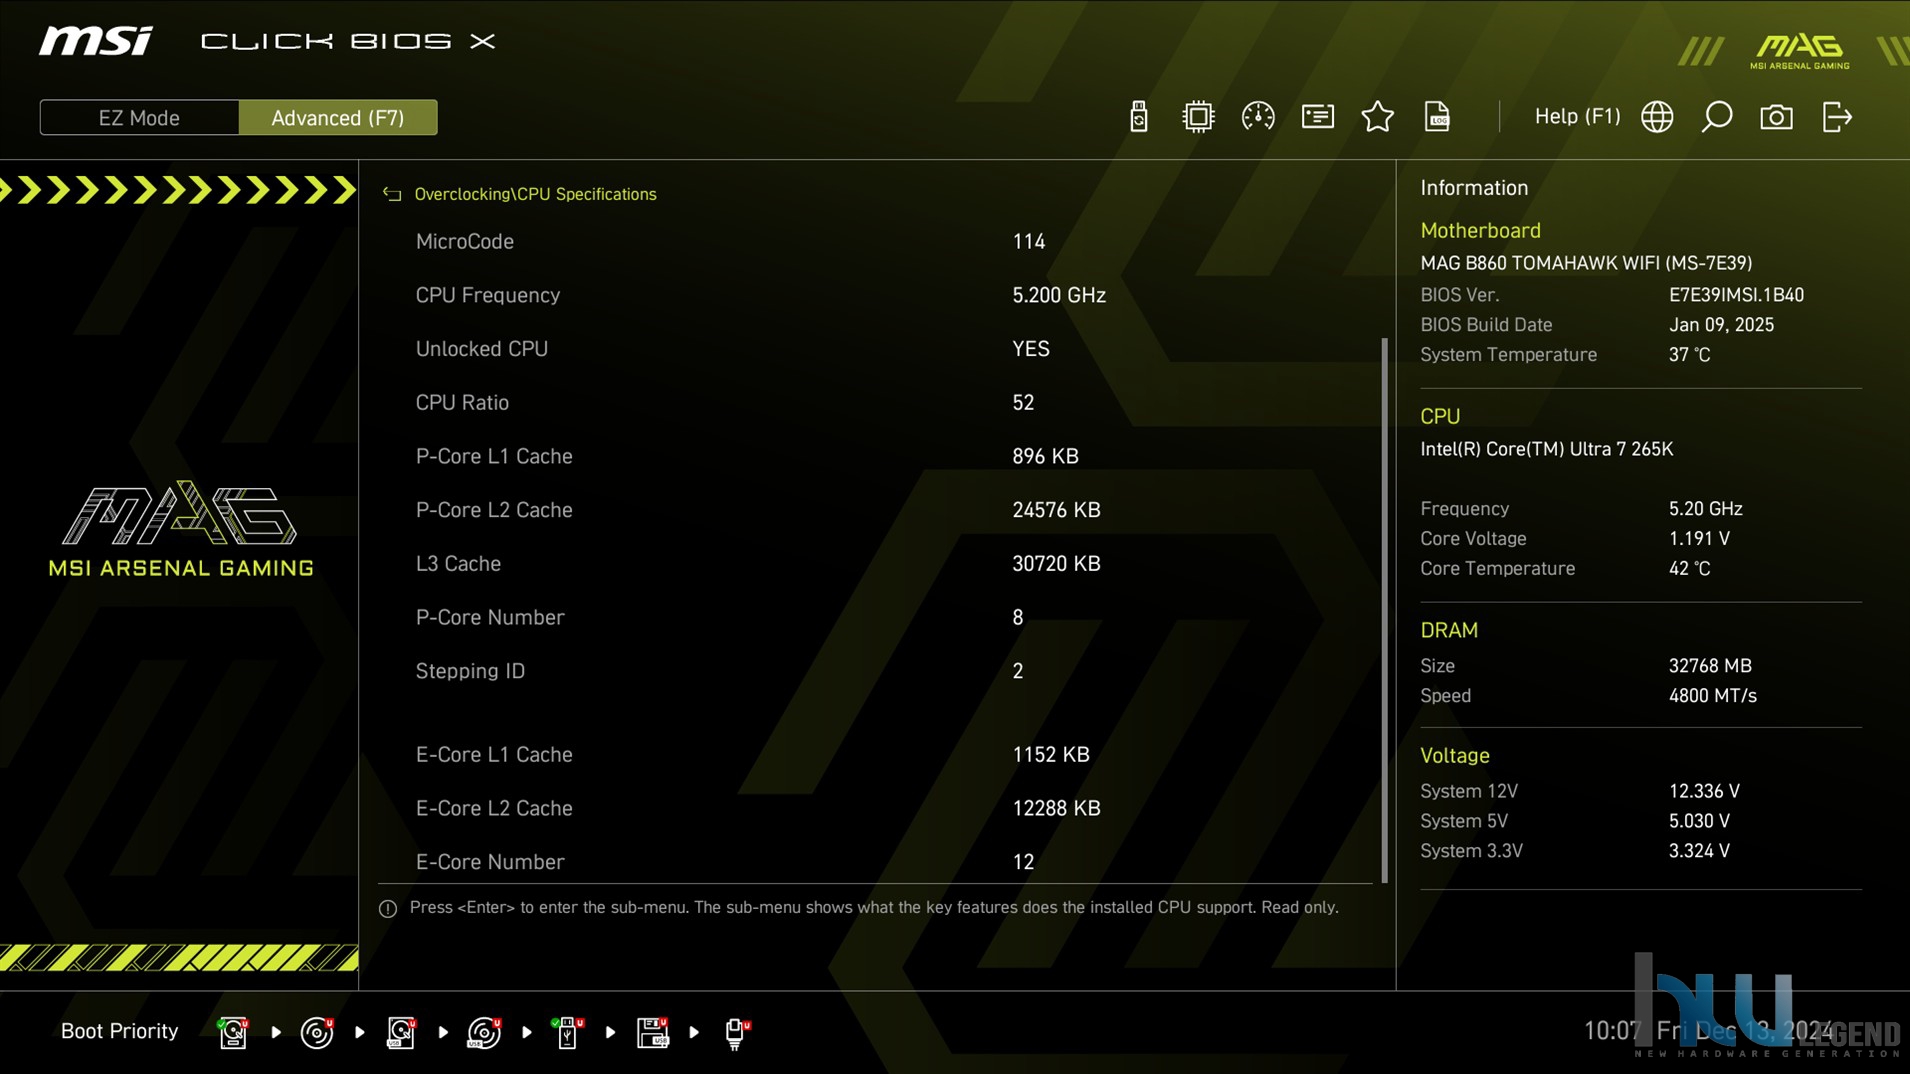Click the DRAM Size 32768 MB value
Image resolution: width=1910 pixels, height=1074 pixels.
pos(1710,666)
